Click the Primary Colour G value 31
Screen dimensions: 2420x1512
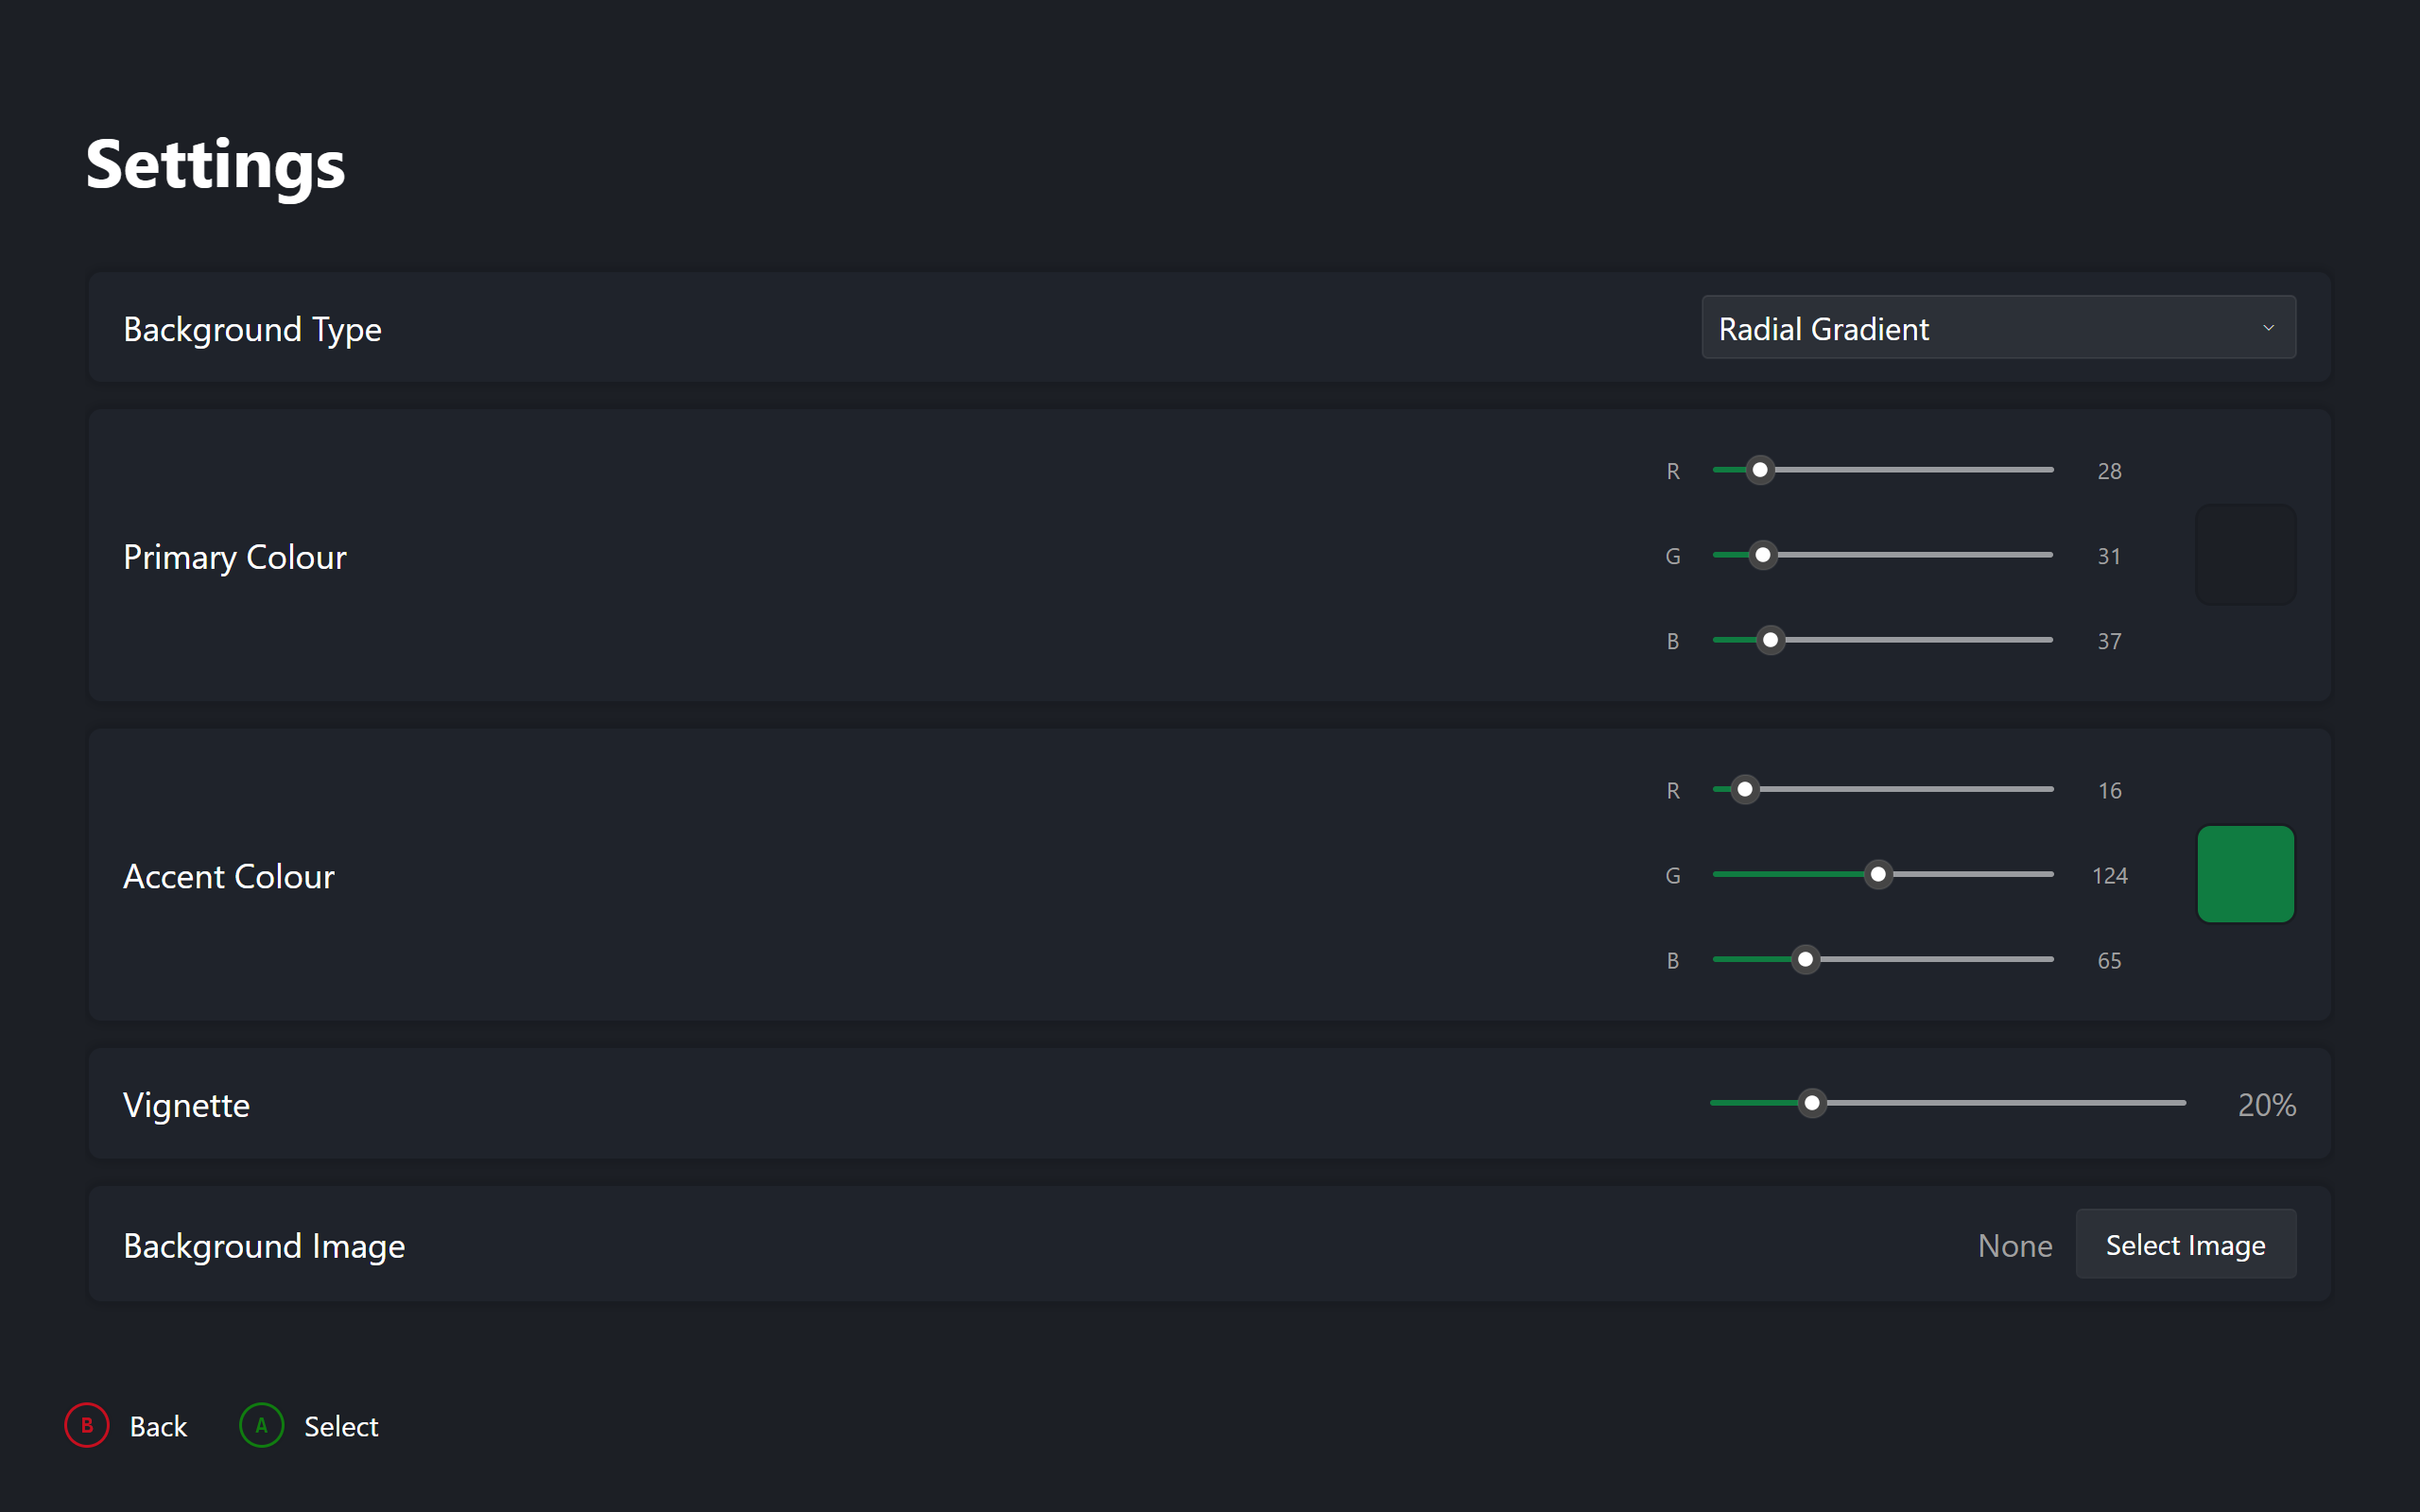pos(2110,556)
